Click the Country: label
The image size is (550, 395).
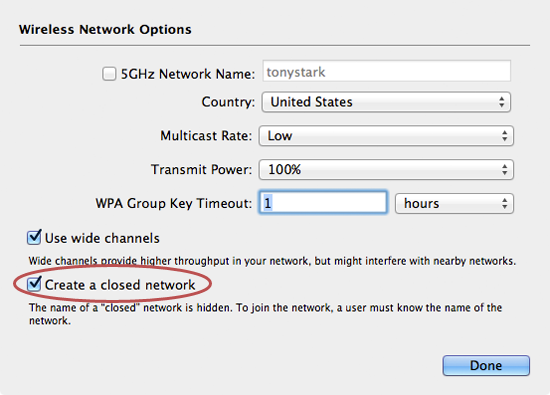(228, 102)
